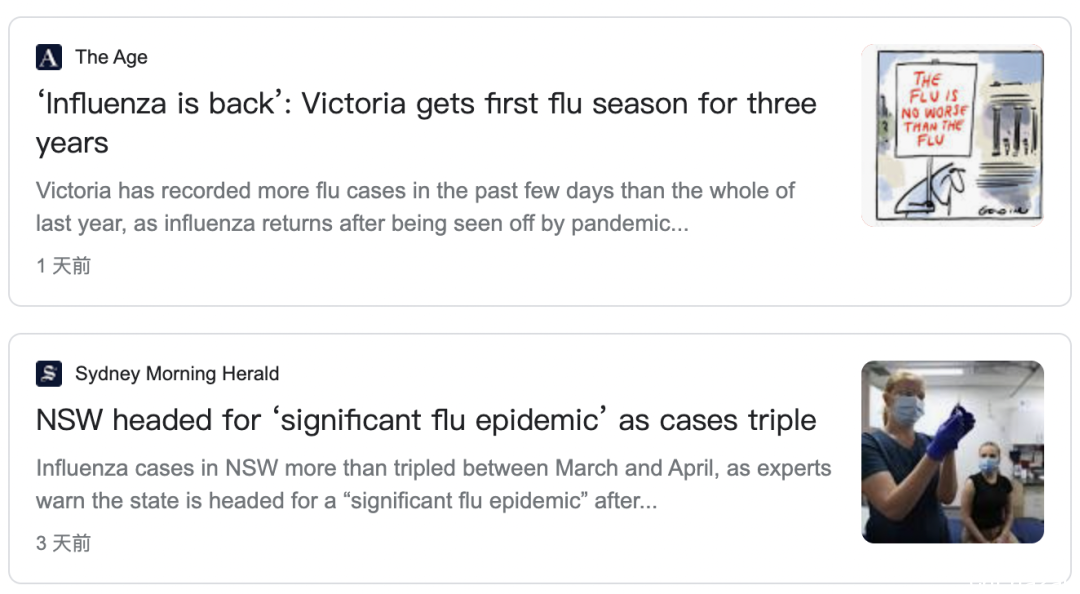Click the snippet starting 'Influenza cases in NSW'
Image resolution: width=1080 pixels, height=594 pixels.
click(434, 484)
